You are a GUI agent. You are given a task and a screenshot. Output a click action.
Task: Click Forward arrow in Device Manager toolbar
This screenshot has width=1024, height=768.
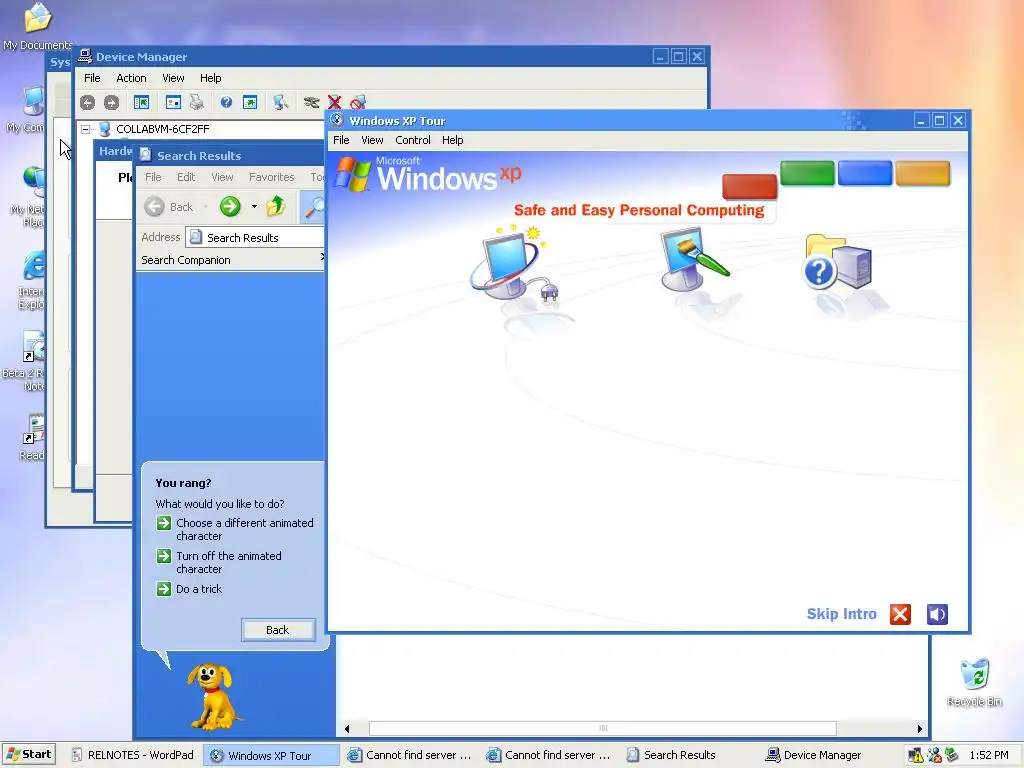click(x=112, y=103)
